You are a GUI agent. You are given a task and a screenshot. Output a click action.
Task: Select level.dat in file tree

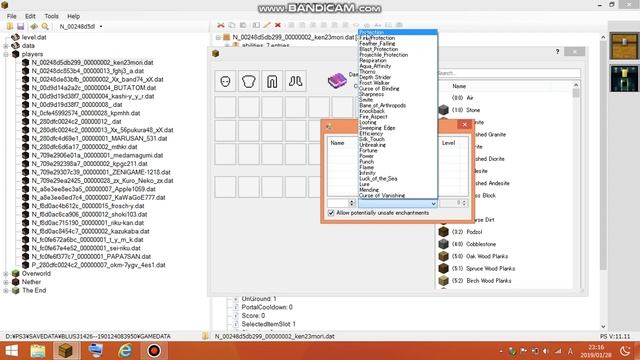pyautogui.click(x=34, y=37)
